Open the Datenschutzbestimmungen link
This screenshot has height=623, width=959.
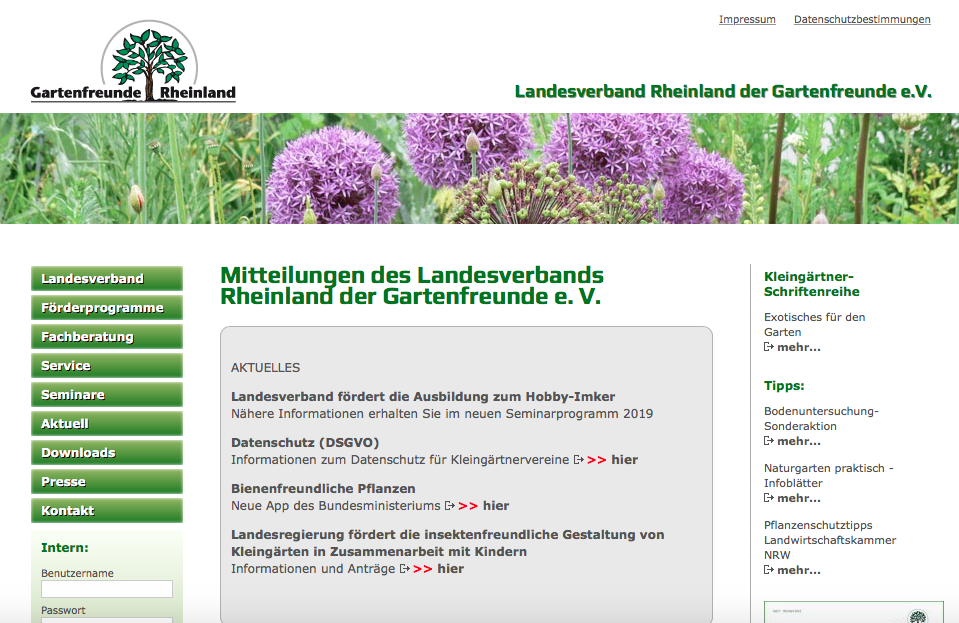(862, 19)
